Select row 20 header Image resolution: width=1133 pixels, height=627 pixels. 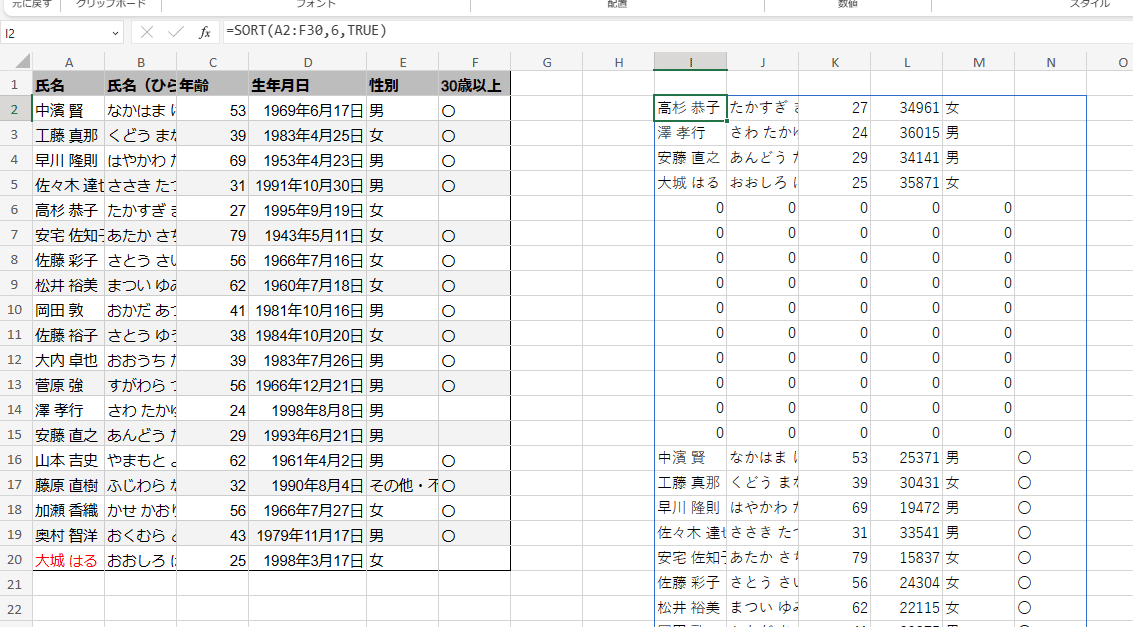(15, 560)
